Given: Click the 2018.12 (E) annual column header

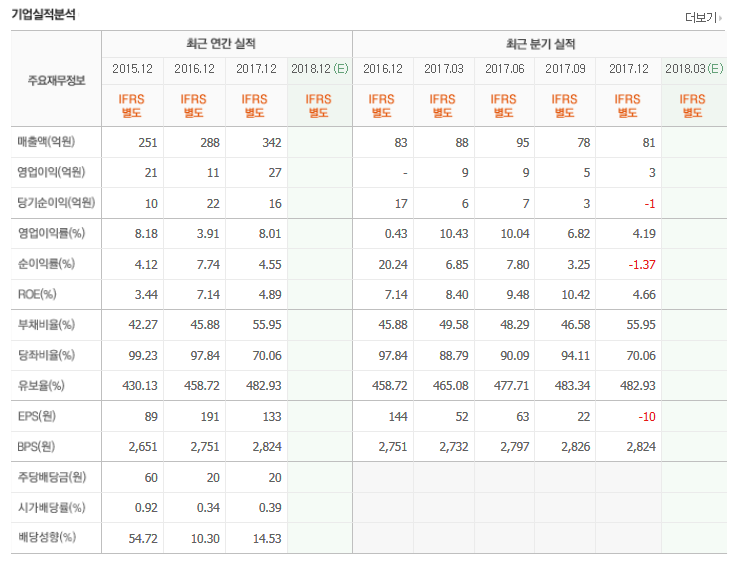Looking at the screenshot, I should point(320,69).
